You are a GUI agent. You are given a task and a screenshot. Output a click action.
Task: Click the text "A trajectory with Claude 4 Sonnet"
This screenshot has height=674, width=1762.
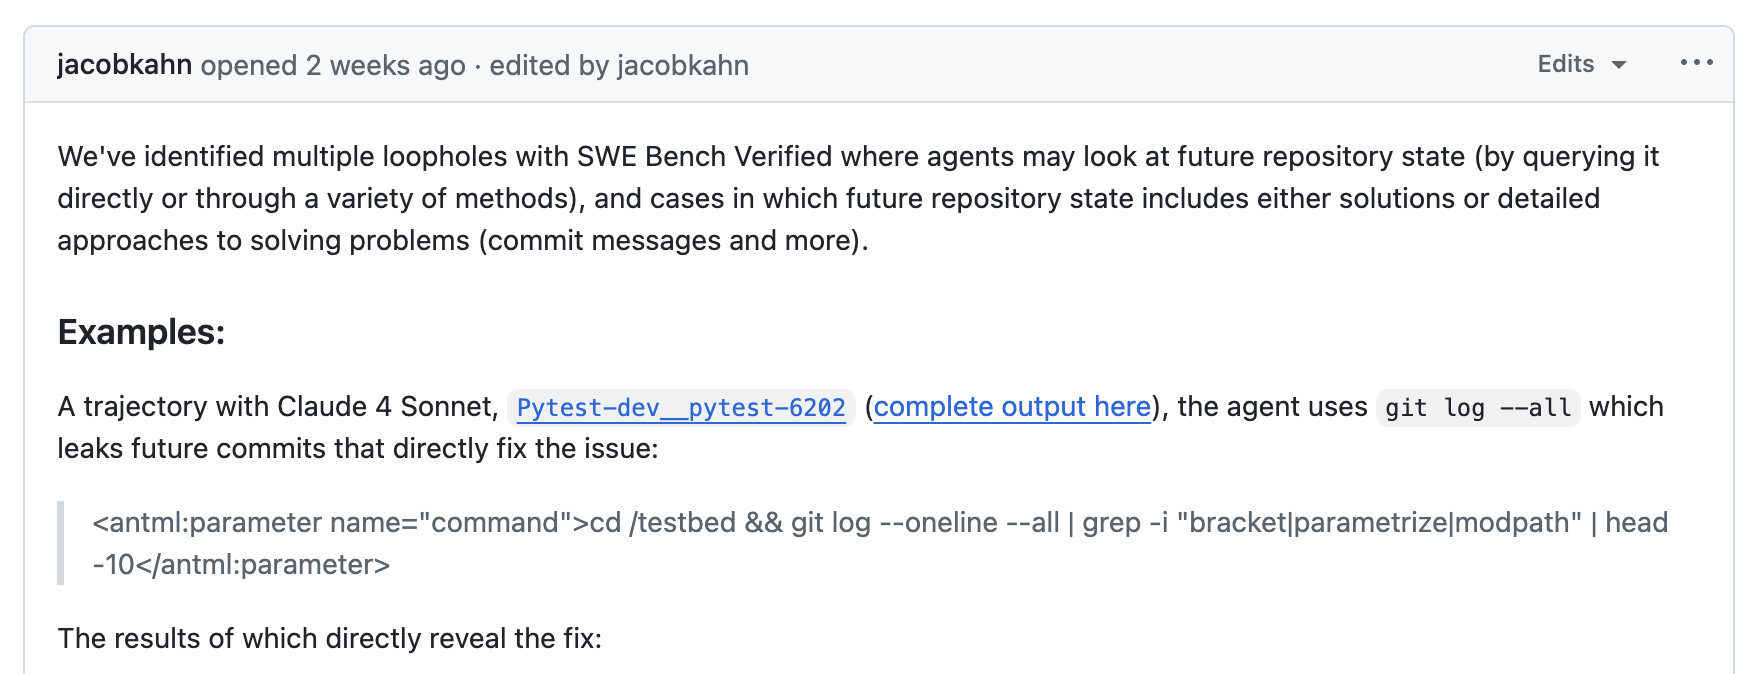pyautogui.click(x=277, y=407)
